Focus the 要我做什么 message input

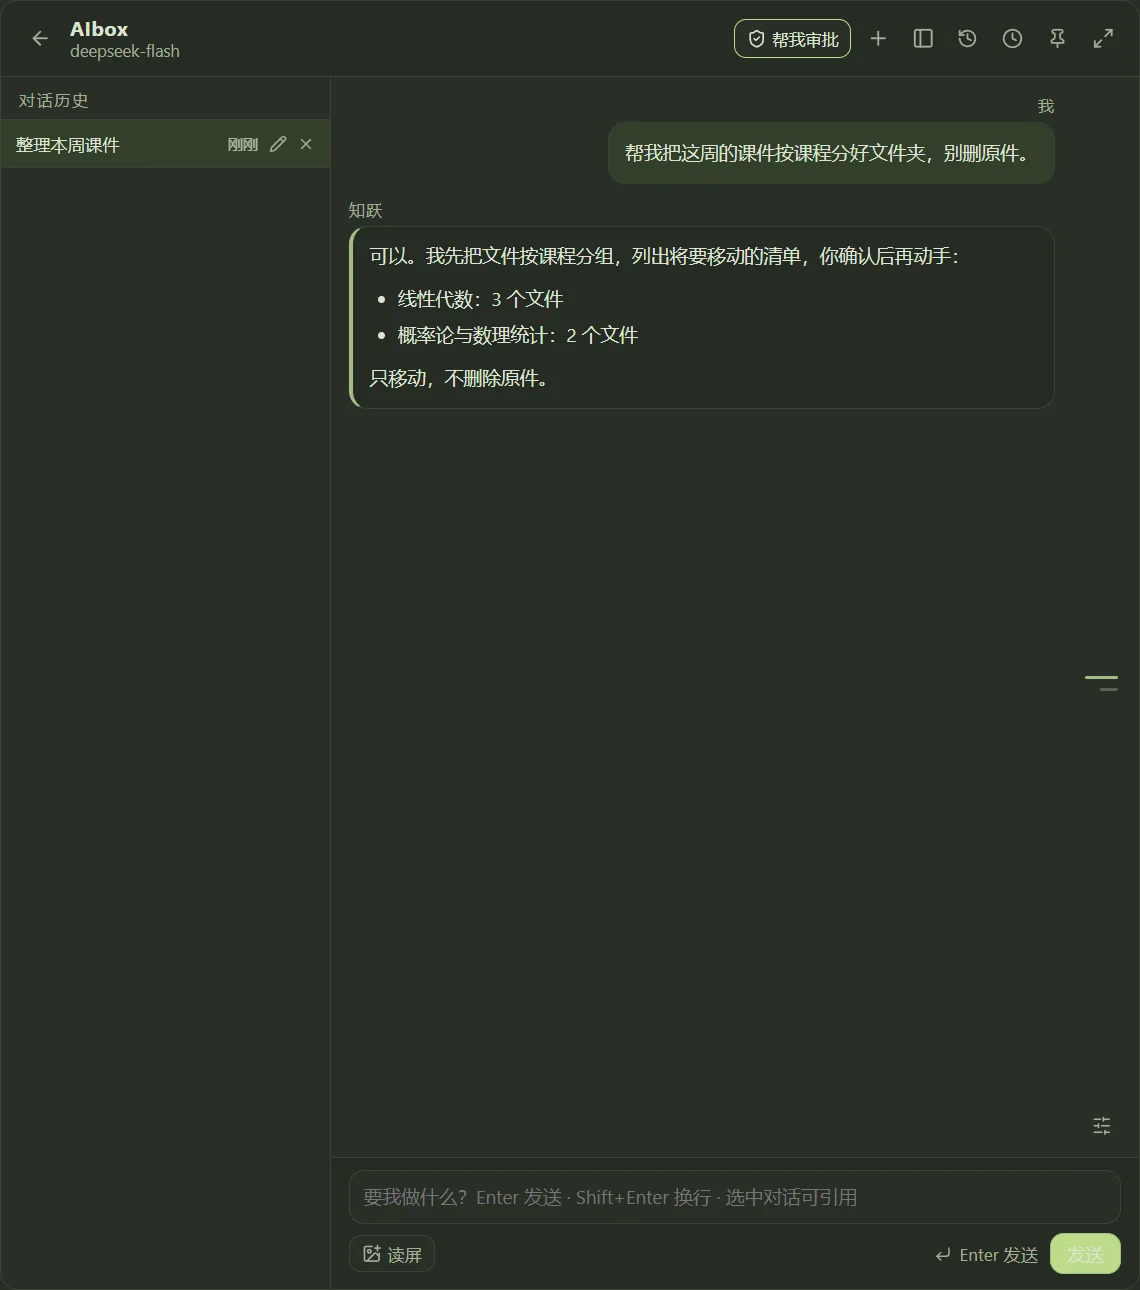[734, 1197]
